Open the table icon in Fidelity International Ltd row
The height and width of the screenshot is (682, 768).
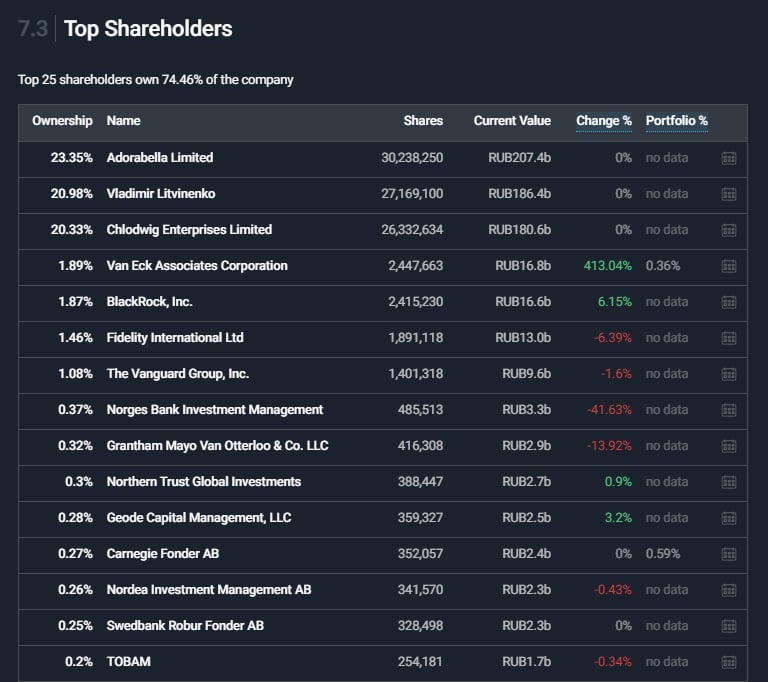click(x=729, y=338)
